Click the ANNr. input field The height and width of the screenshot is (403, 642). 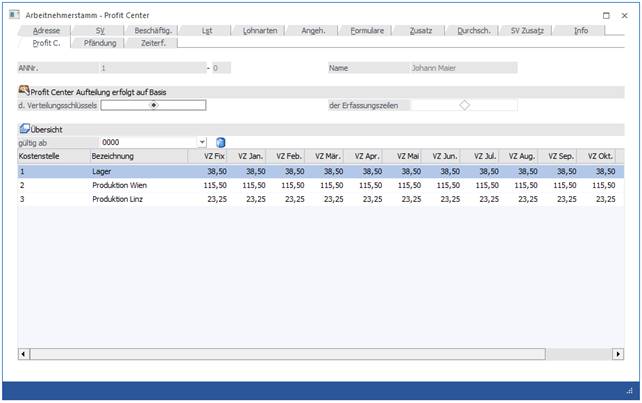tap(150, 68)
